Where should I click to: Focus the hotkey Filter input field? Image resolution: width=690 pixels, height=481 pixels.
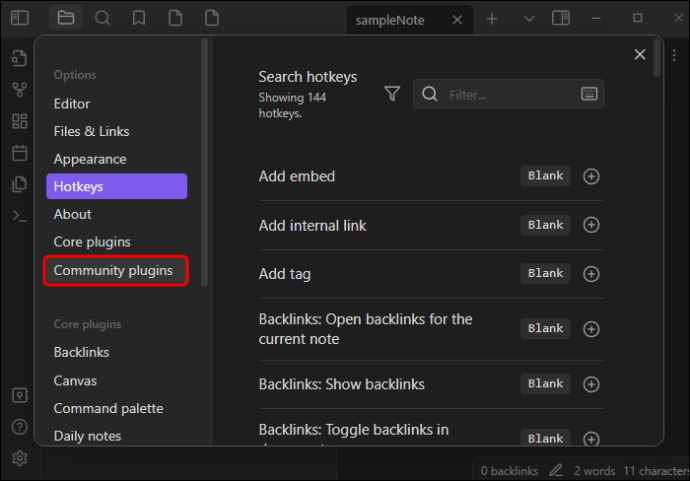(x=508, y=94)
